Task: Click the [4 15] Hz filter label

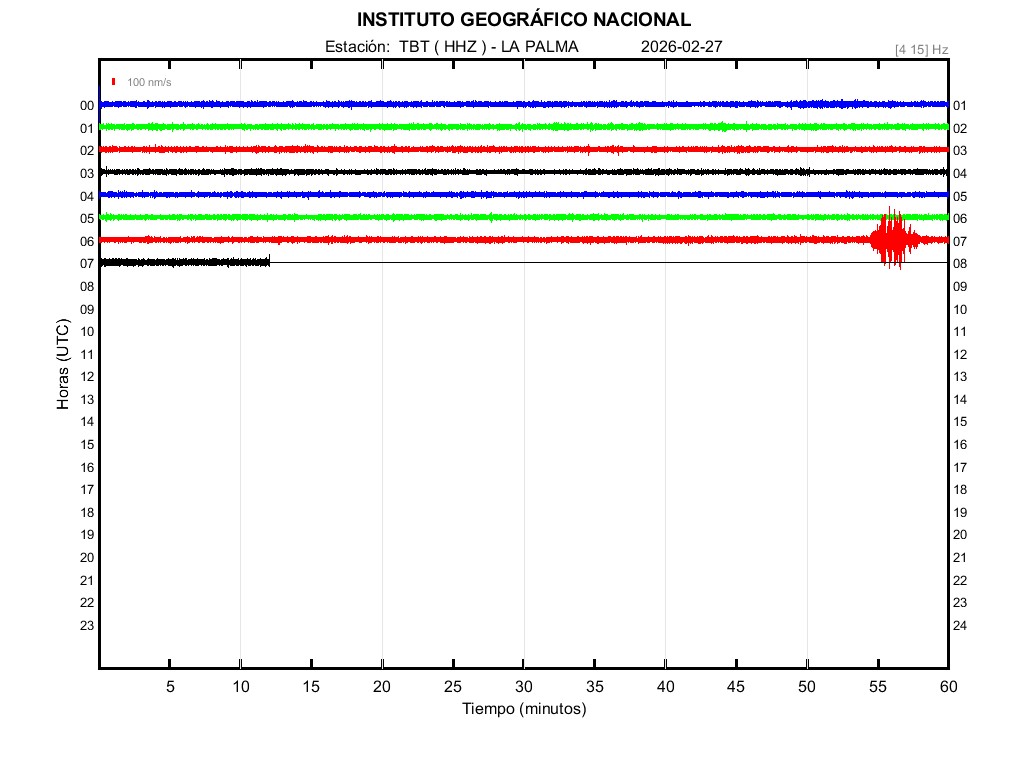Action: [921, 49]
